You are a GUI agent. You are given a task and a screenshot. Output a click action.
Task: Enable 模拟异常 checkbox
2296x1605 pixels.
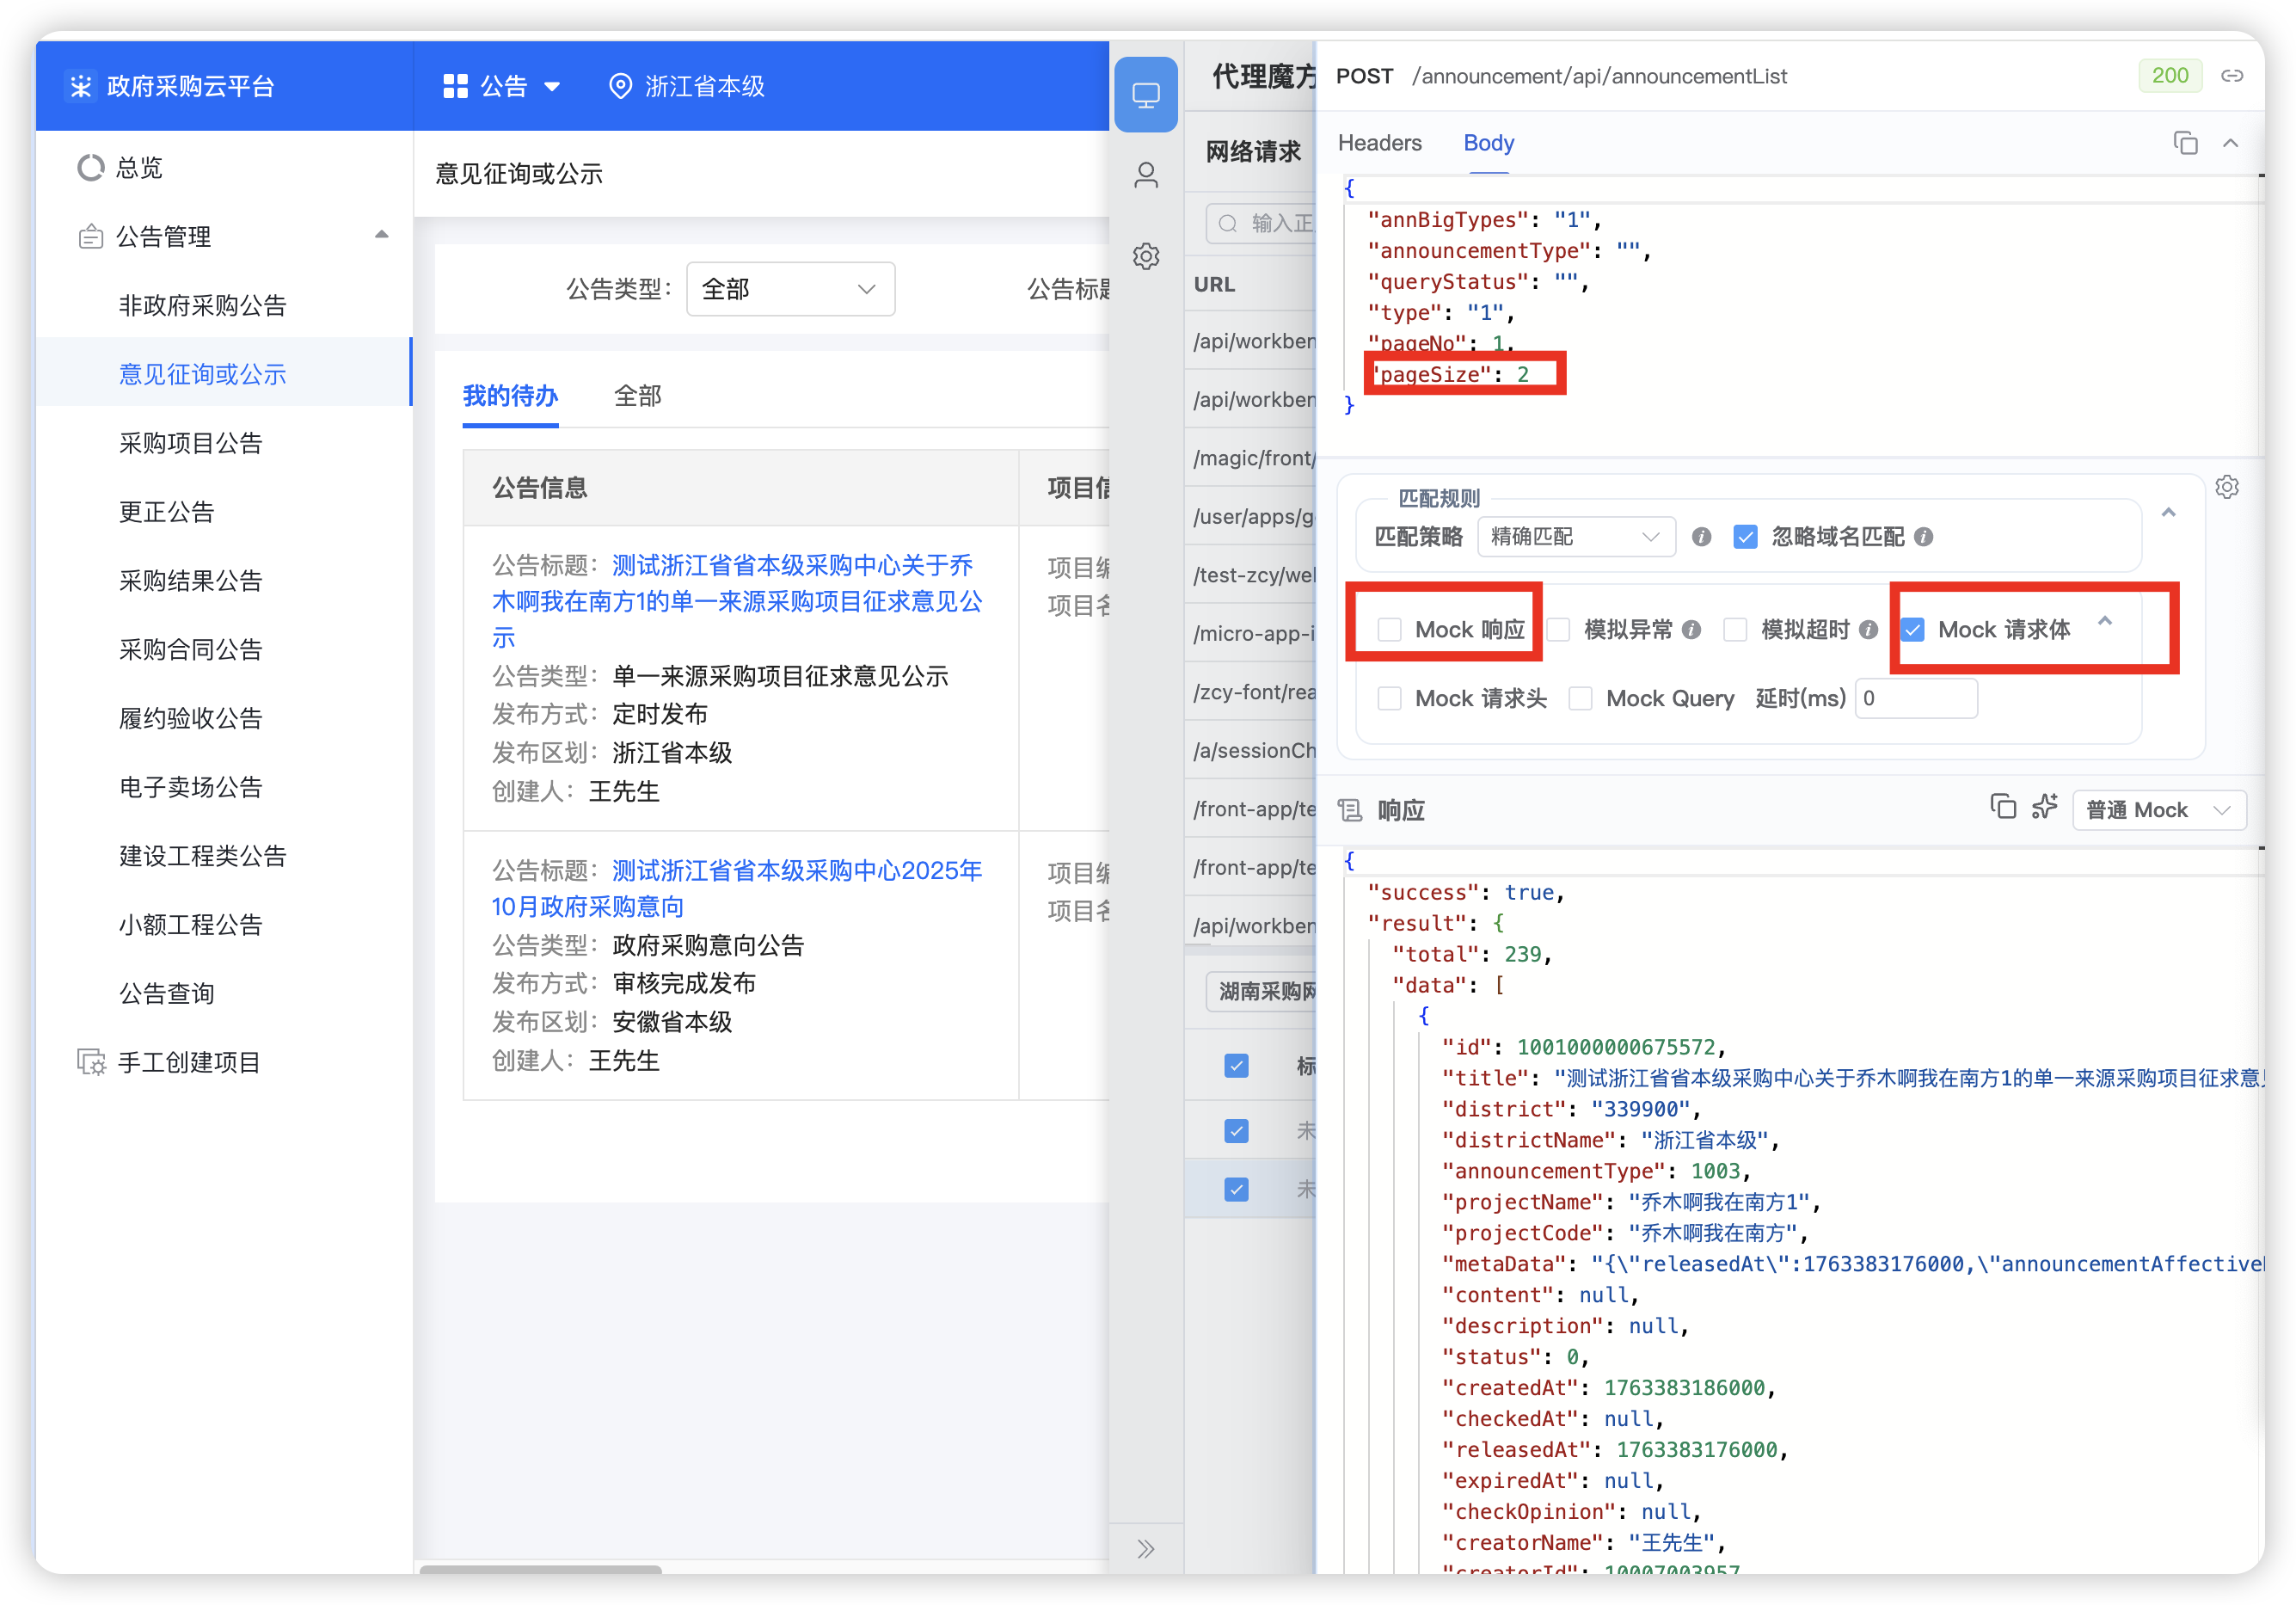point(1558,630)
